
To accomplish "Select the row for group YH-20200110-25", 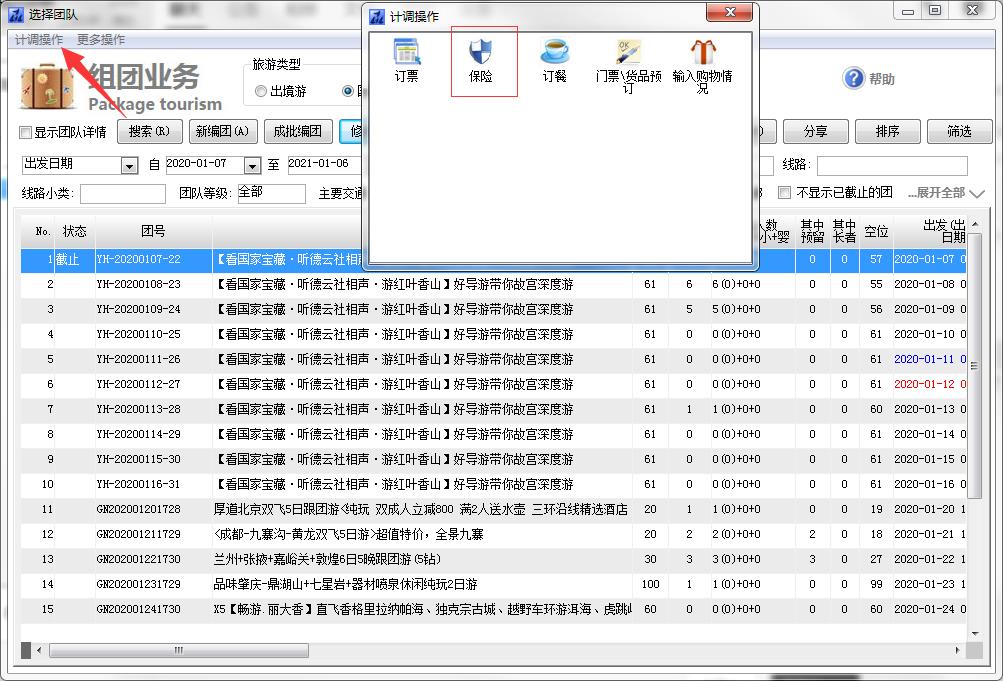I will pos(138,334).
